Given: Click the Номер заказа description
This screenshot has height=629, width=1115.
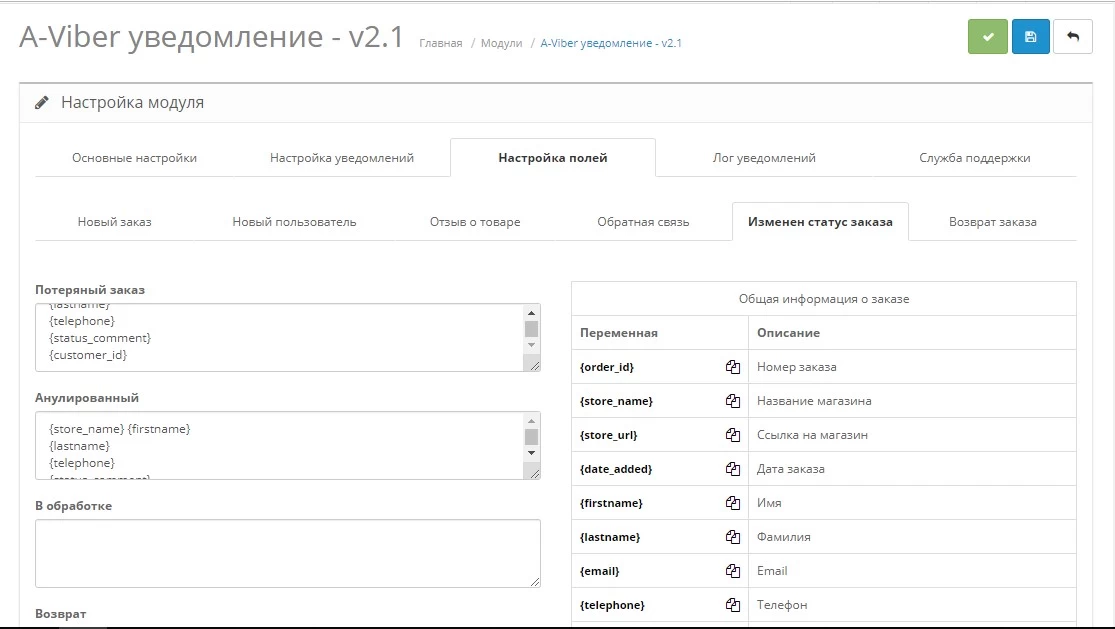Looking at the screenshot, I should (x=796, y=367).
